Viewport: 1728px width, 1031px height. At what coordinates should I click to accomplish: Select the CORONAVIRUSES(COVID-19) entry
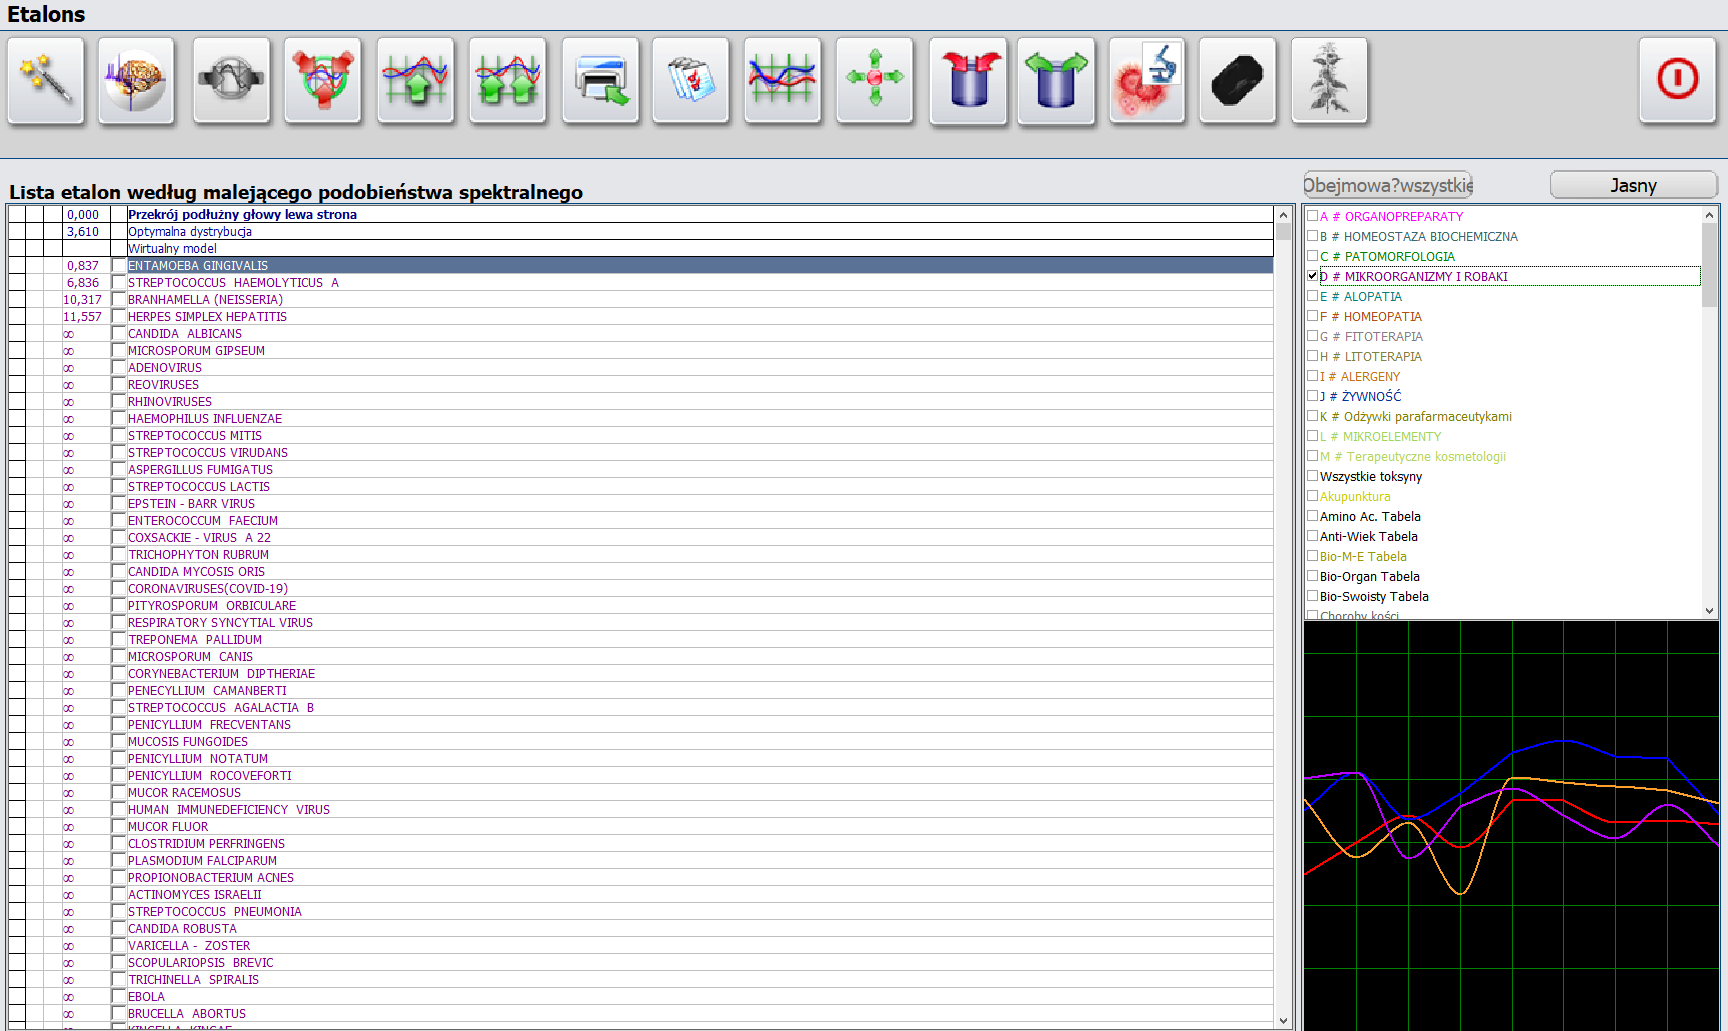coord(207,589)
